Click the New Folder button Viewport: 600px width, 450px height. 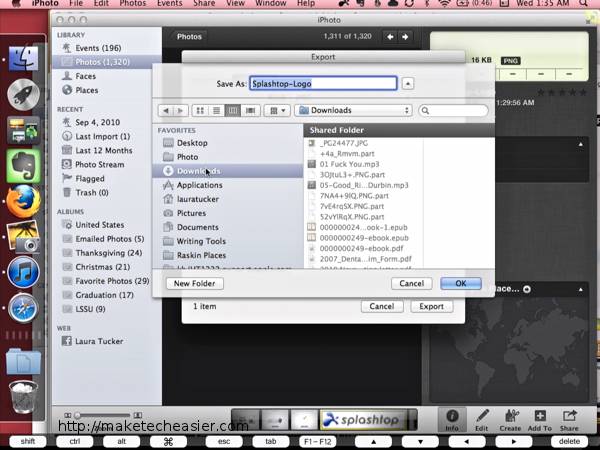click(195, 284)
